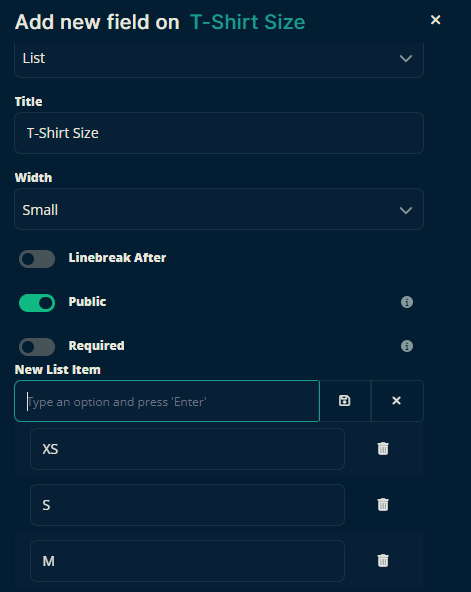Image resolution: width=471 pixels, height=592 pixels.
Task: Edit the M list item text
Action: pyautogui.click(x=187, y=561)
